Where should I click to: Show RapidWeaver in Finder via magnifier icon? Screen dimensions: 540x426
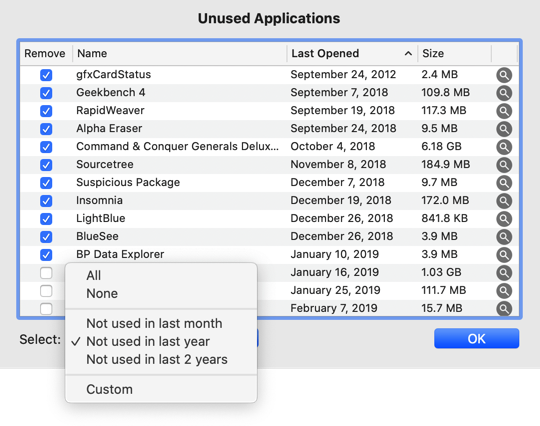504,111
